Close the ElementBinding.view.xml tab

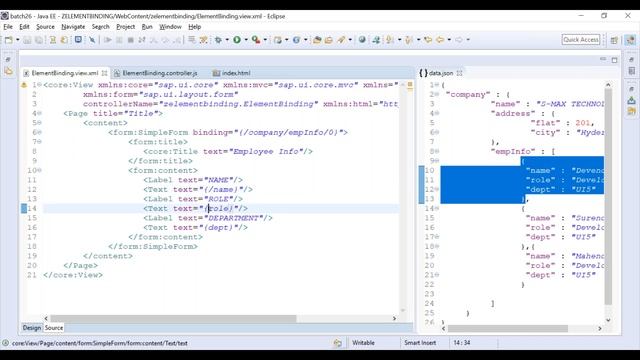tap(104, 73)
